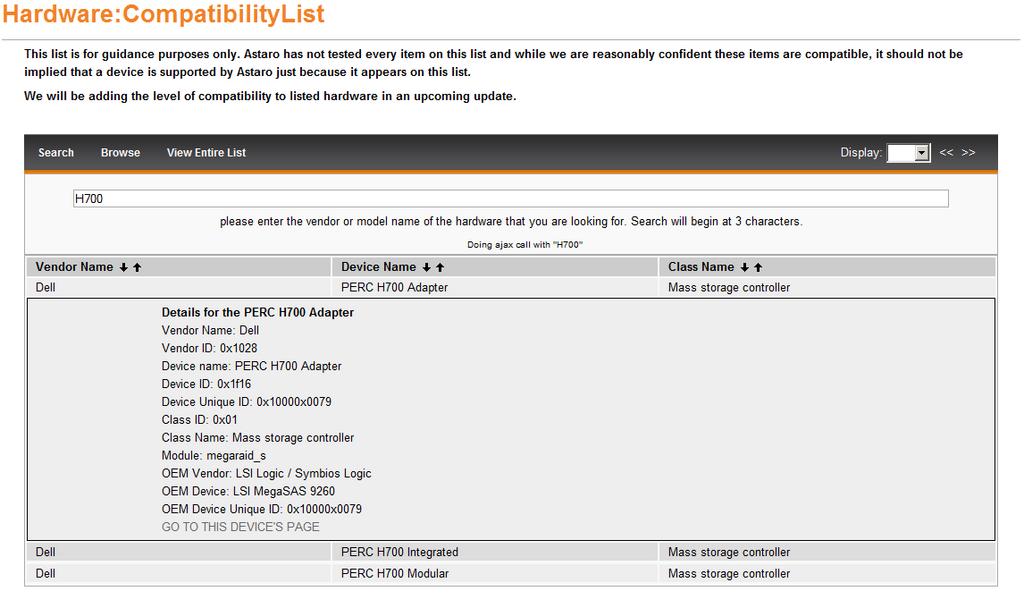Open the View Entire List tab
The height and width of the screenshot is (608, 1024).
[206, 153]
